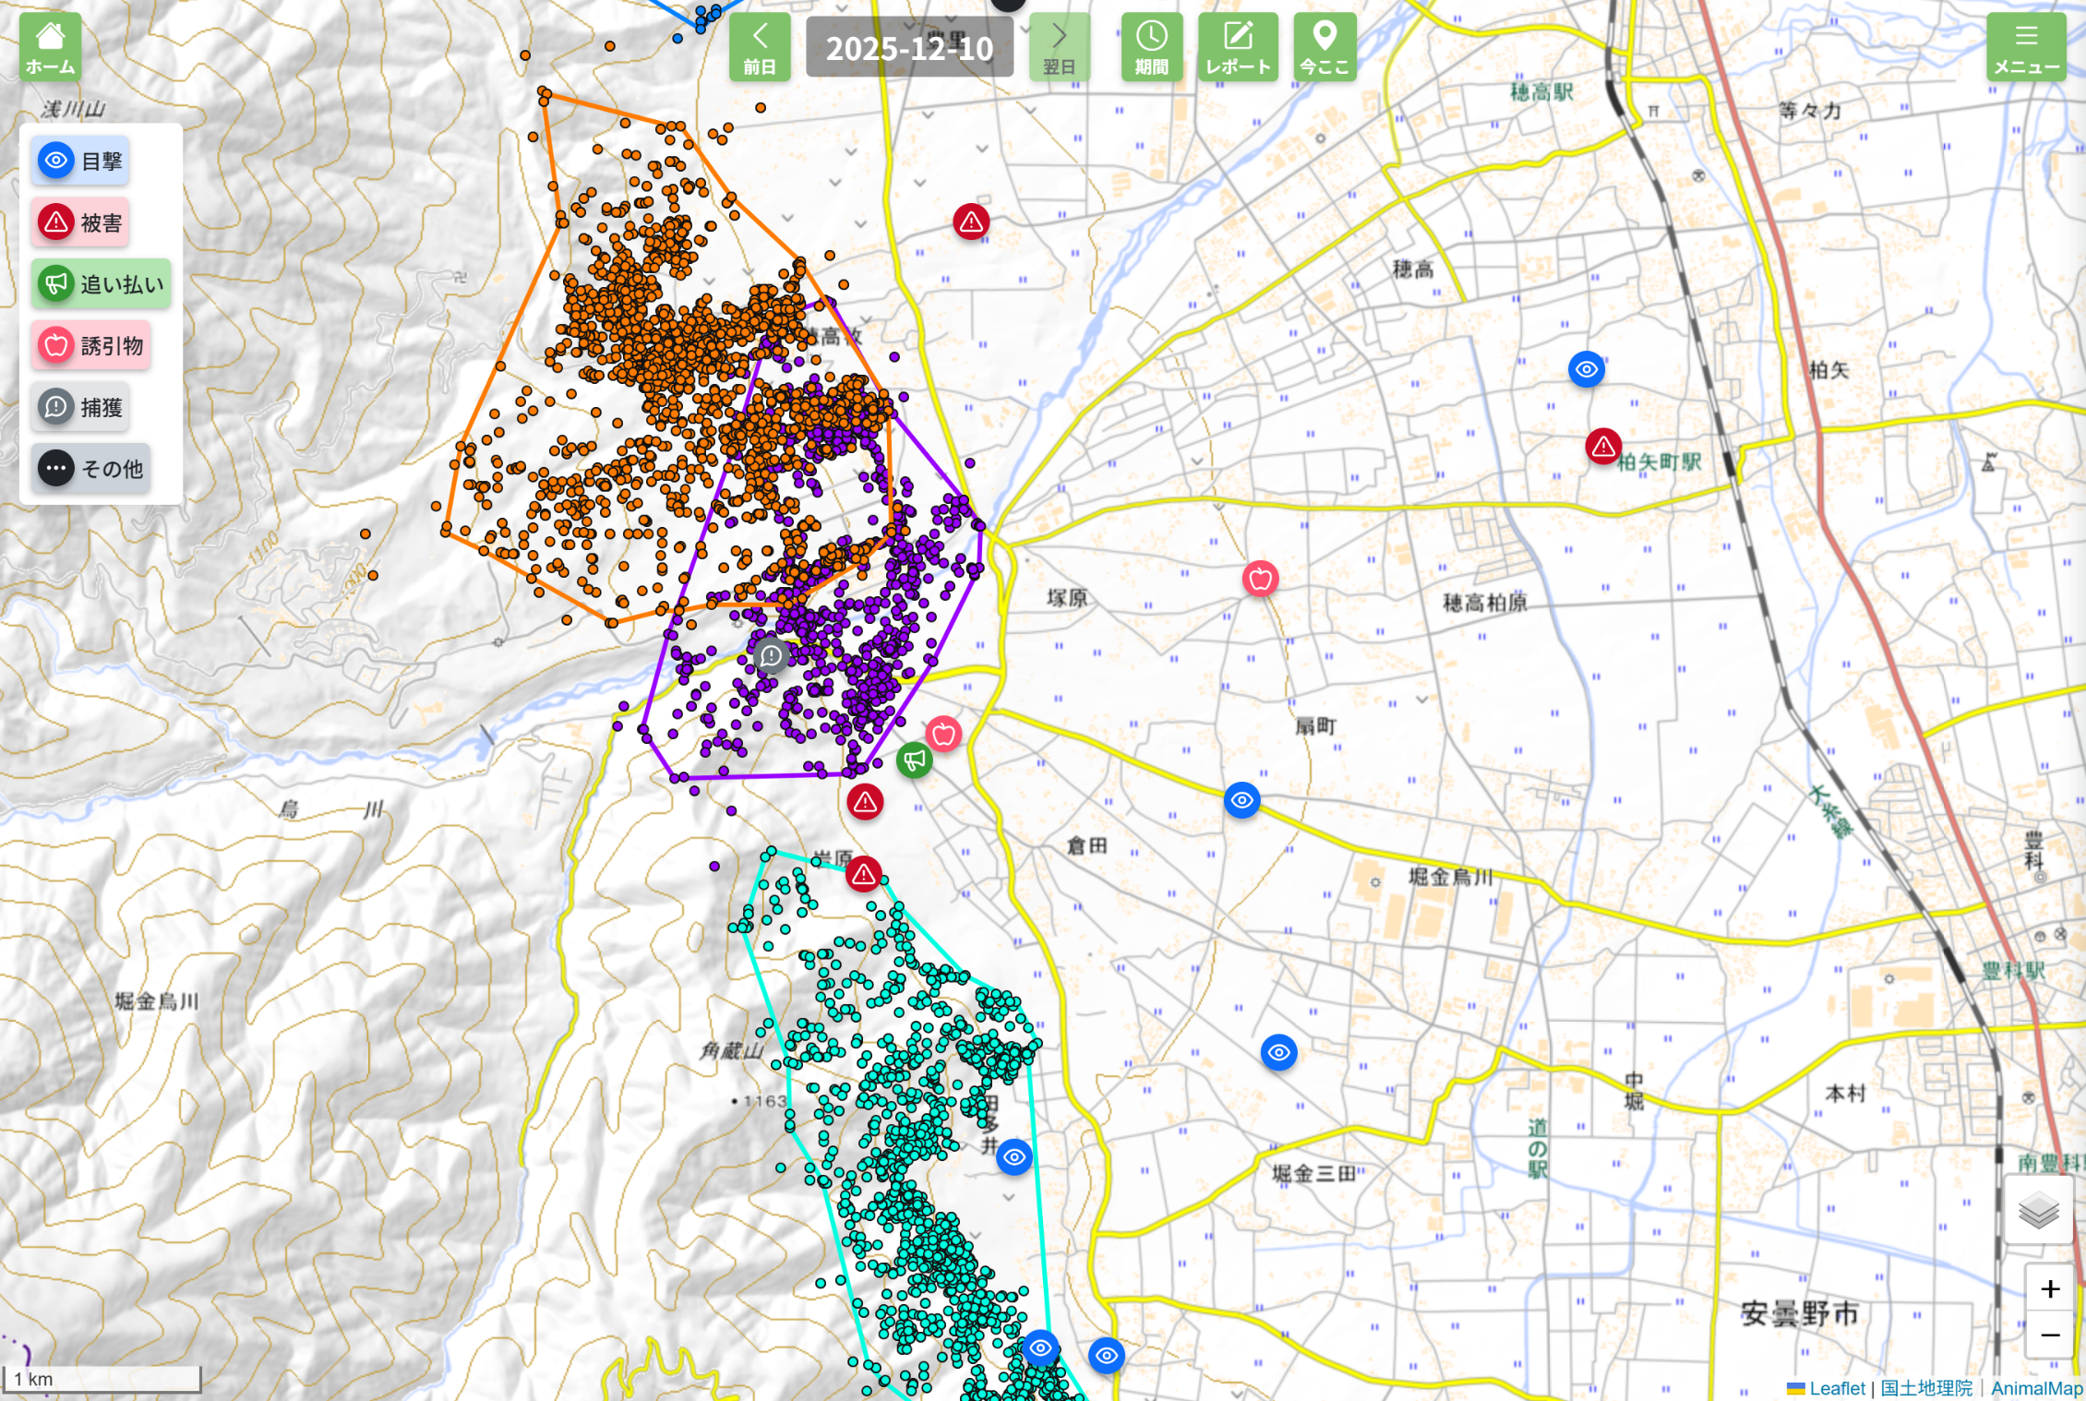Click the capture marker inside the purple polygon
2086x1401 pixels.
(x=771, y=656)
